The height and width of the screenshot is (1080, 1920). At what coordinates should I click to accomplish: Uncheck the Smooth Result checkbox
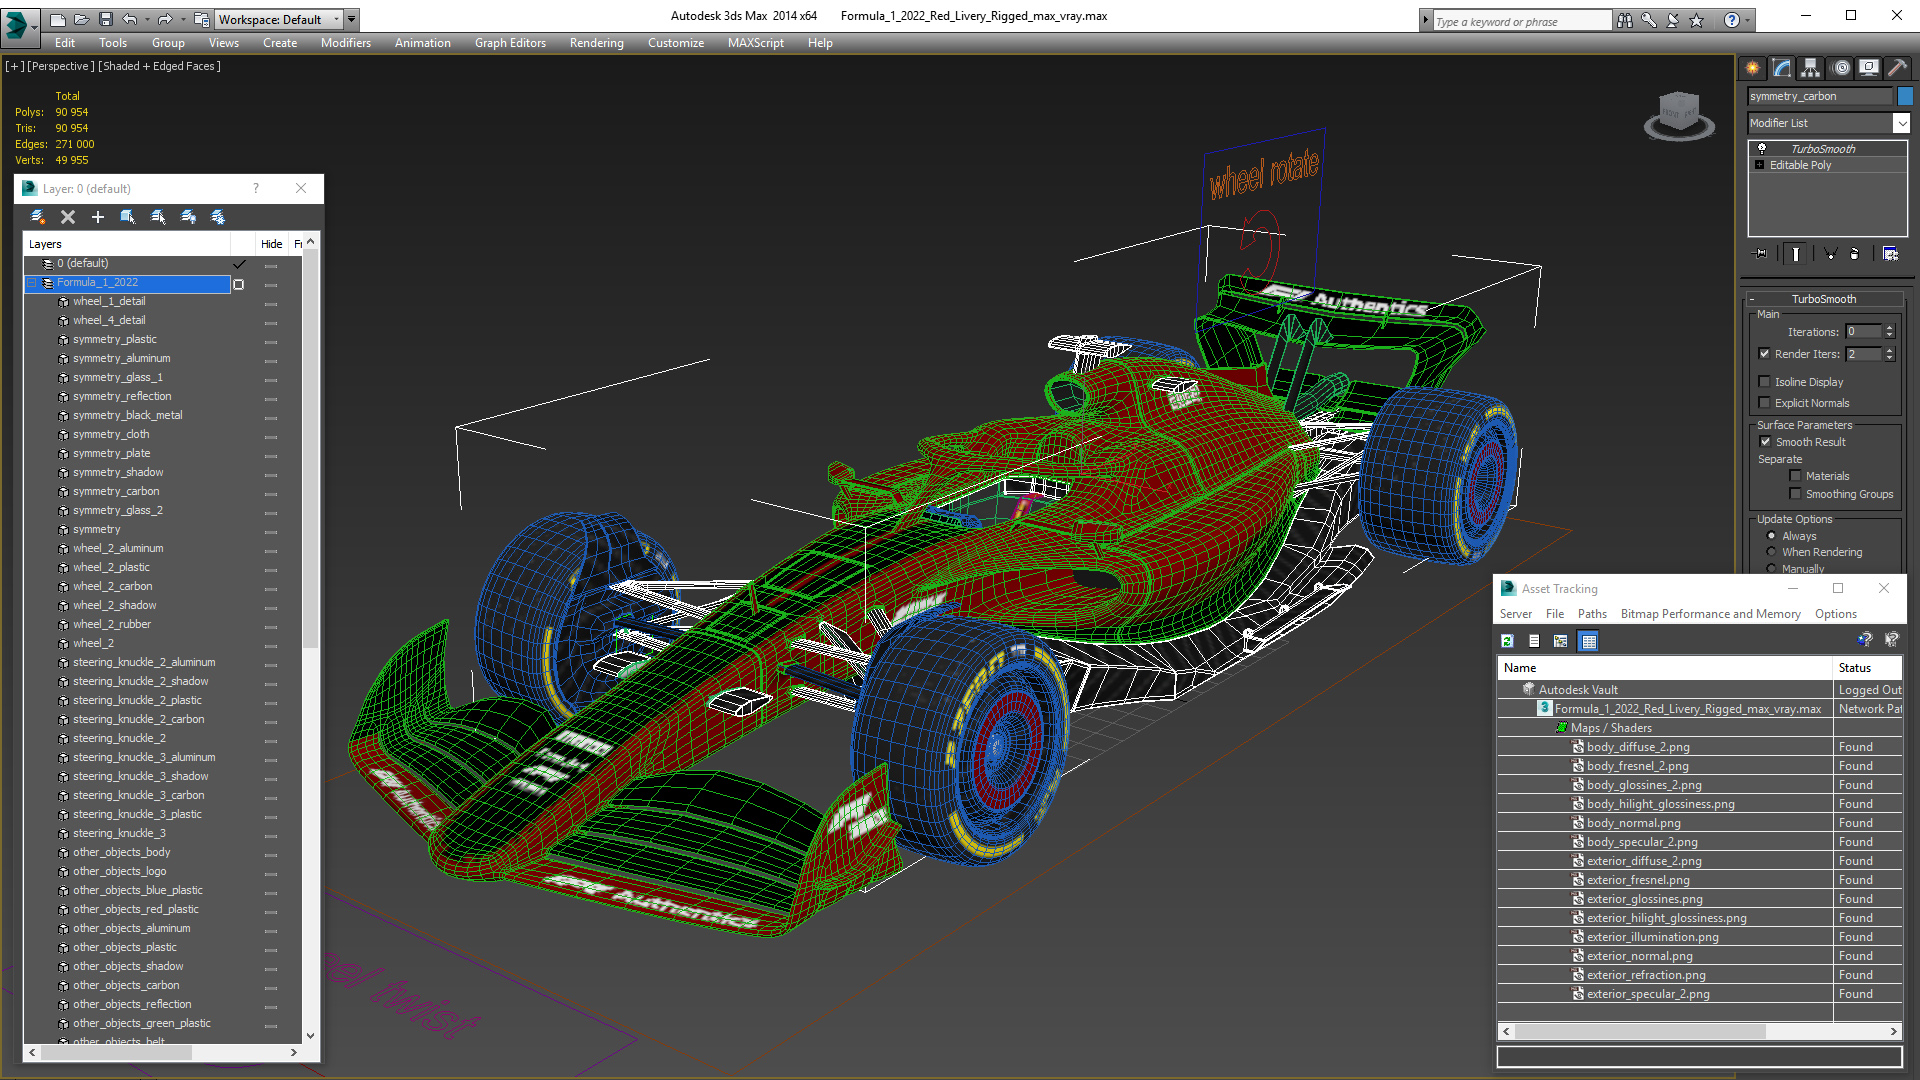[x=1766, y=441]
